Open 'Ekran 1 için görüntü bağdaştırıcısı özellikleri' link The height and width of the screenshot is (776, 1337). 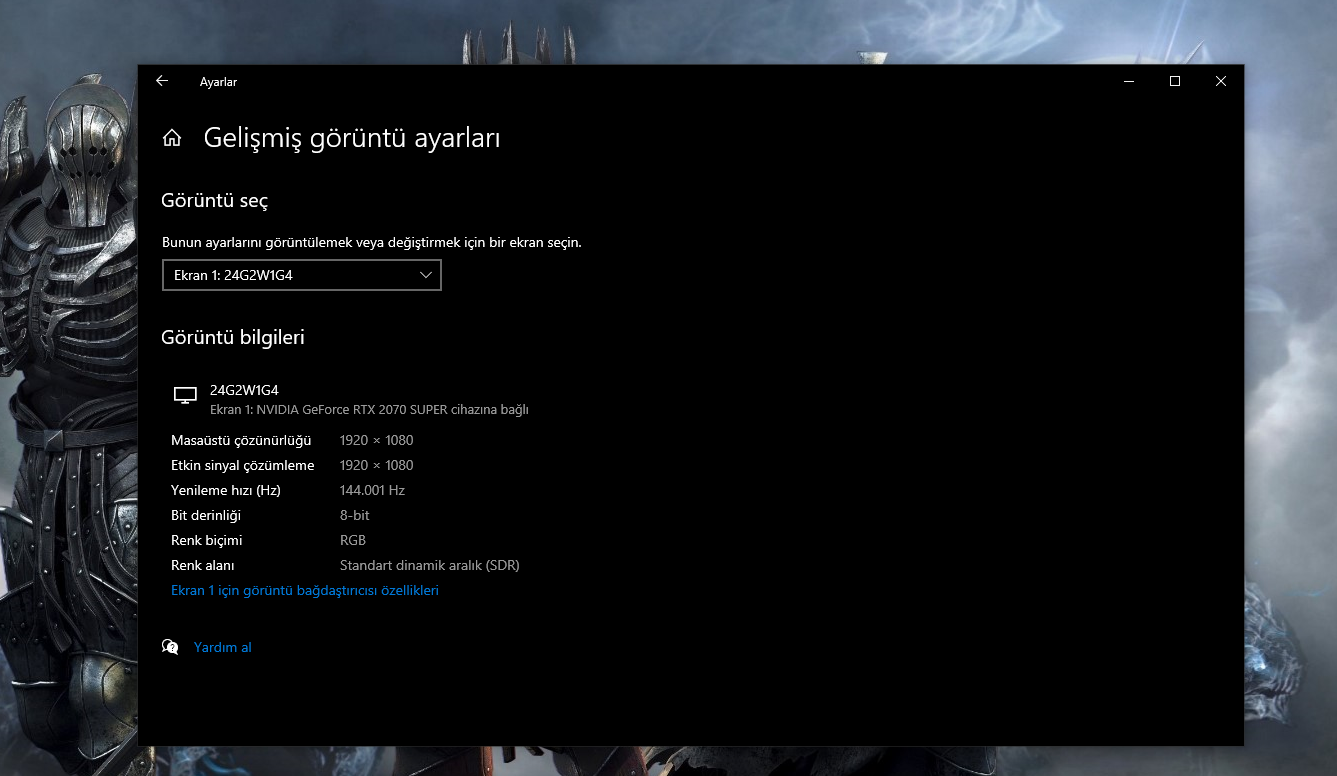[305, 590]
